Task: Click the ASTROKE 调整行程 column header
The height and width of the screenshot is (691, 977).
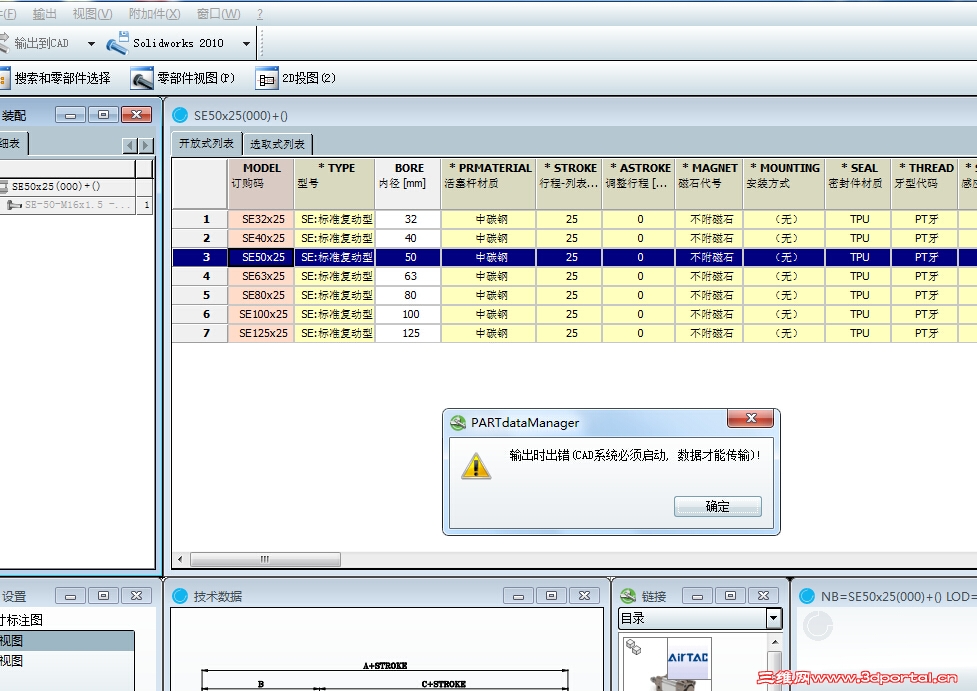Action: pos(639,183)
